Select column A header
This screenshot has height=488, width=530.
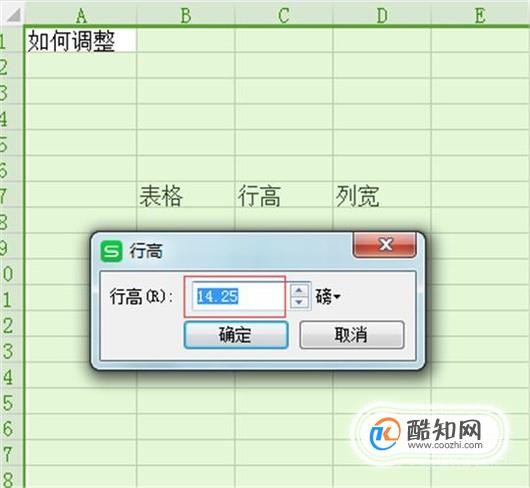81,15
